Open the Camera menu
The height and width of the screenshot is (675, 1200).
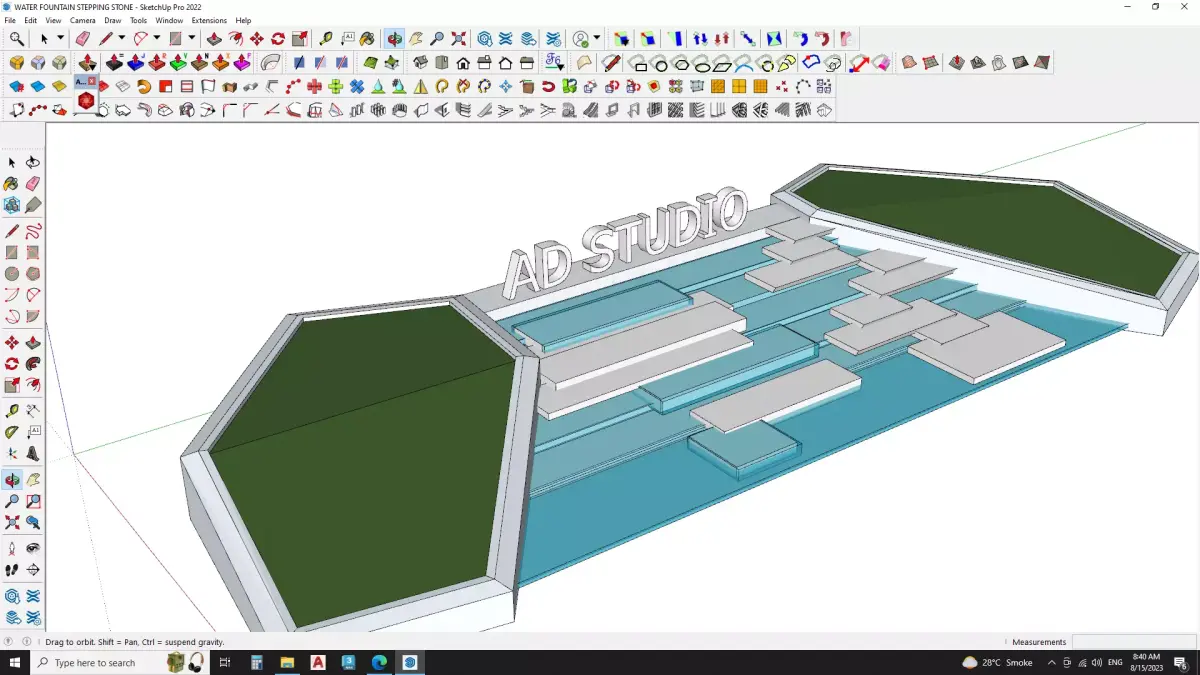pos(83,20)
